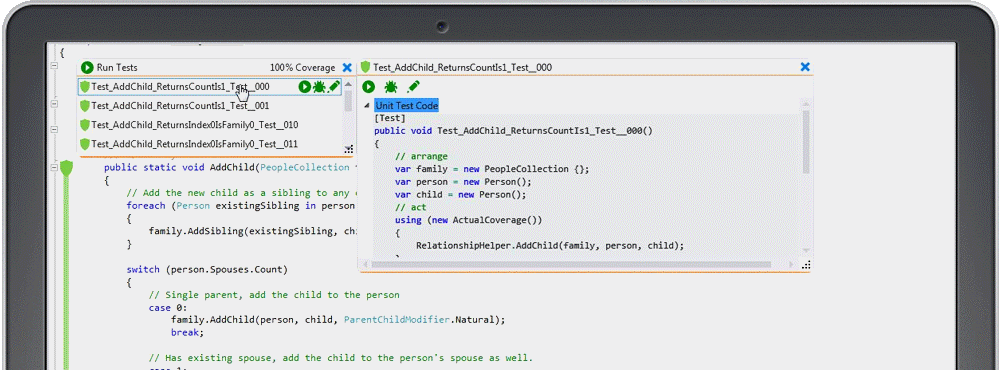The width and height of the screenshot is (1001, 370).
Task: Click the green shield beside AddChild method
Action: (66, 168)
